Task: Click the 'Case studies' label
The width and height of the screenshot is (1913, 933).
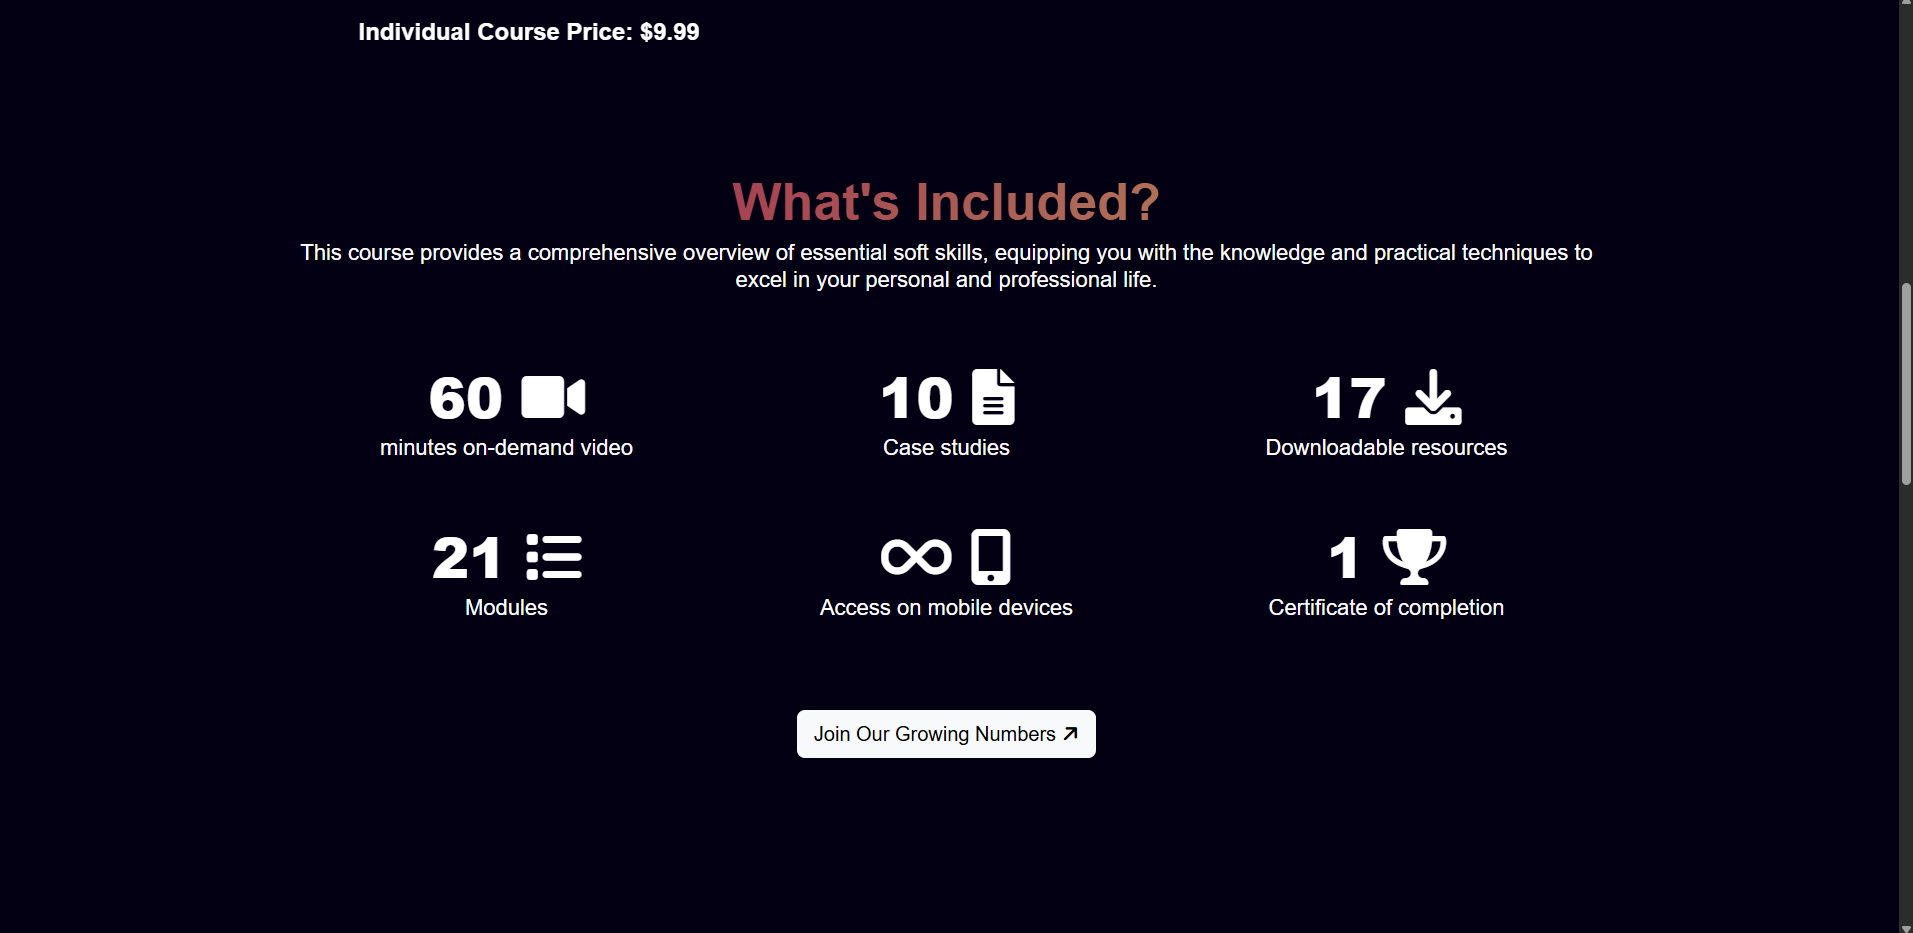Action: pyautogui.click(x=946, y=448)
